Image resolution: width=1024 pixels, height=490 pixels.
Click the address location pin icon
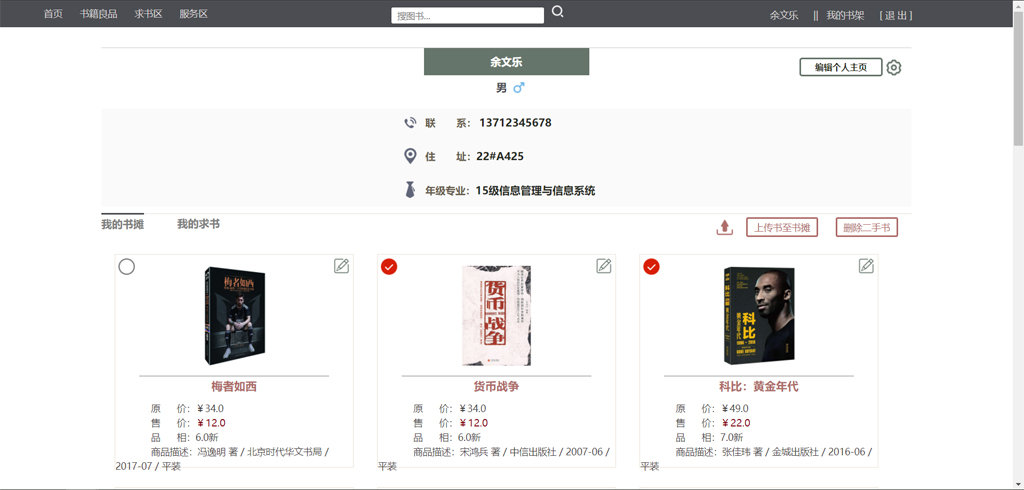[x=410, y=156]
